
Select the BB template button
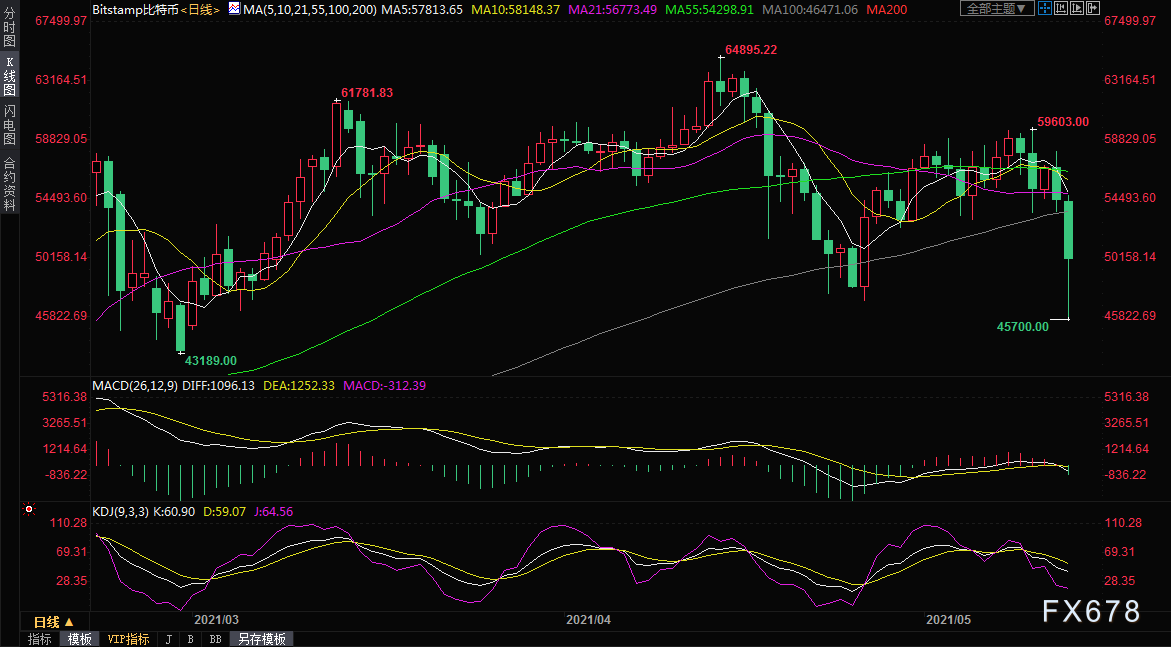(215, 639)
